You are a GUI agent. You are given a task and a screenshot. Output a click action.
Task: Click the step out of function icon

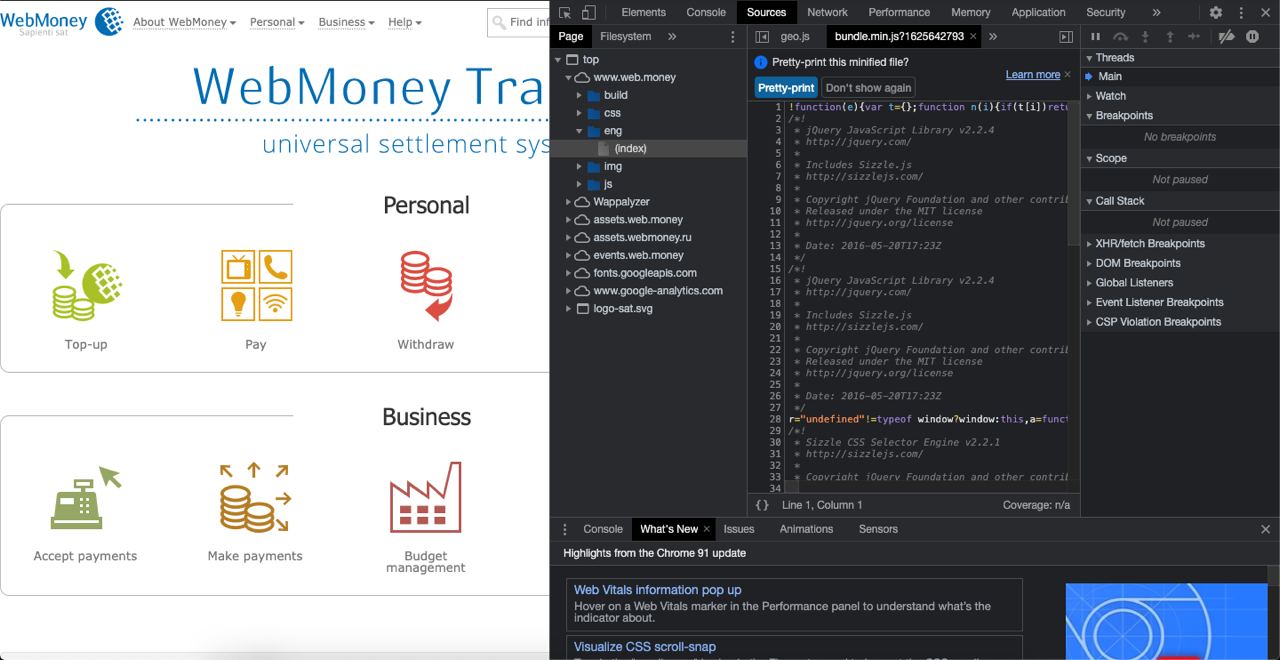tap(1170, 36)
